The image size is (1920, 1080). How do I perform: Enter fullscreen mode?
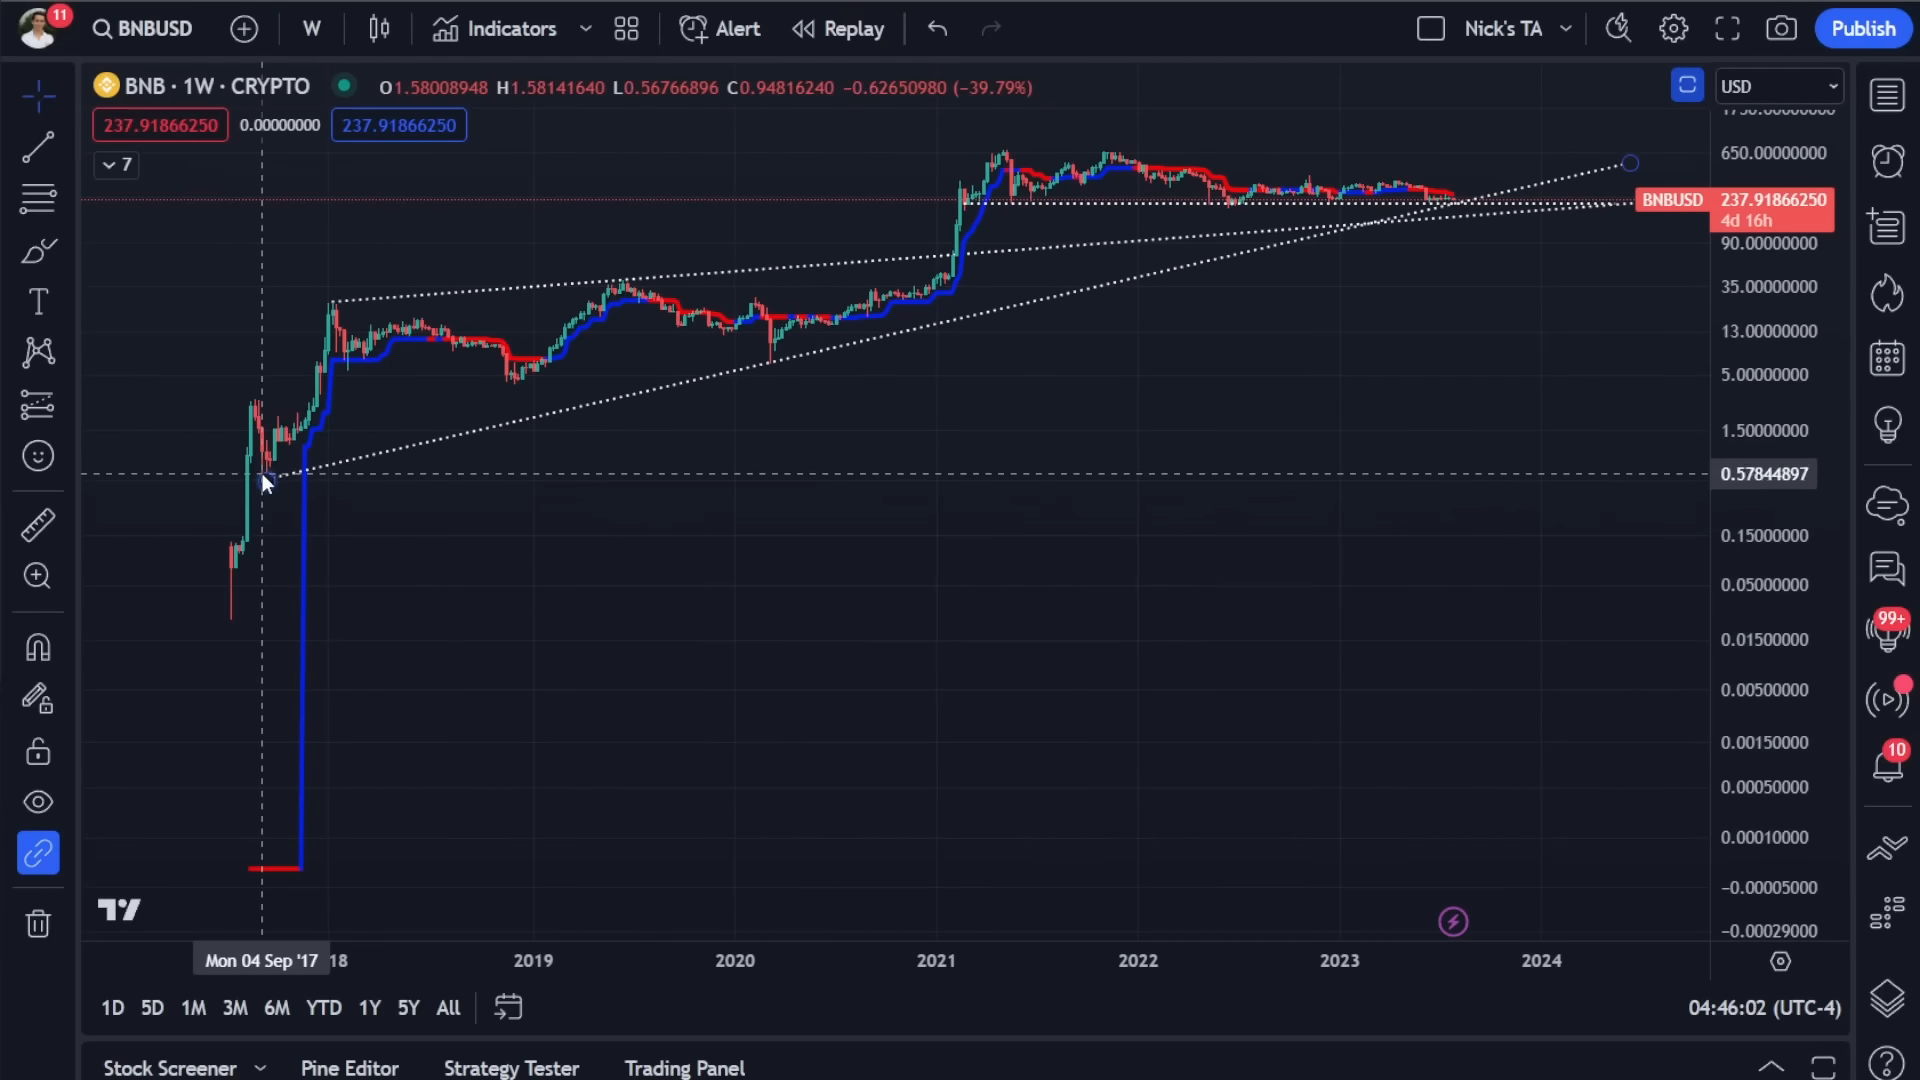coord(1727,29)
